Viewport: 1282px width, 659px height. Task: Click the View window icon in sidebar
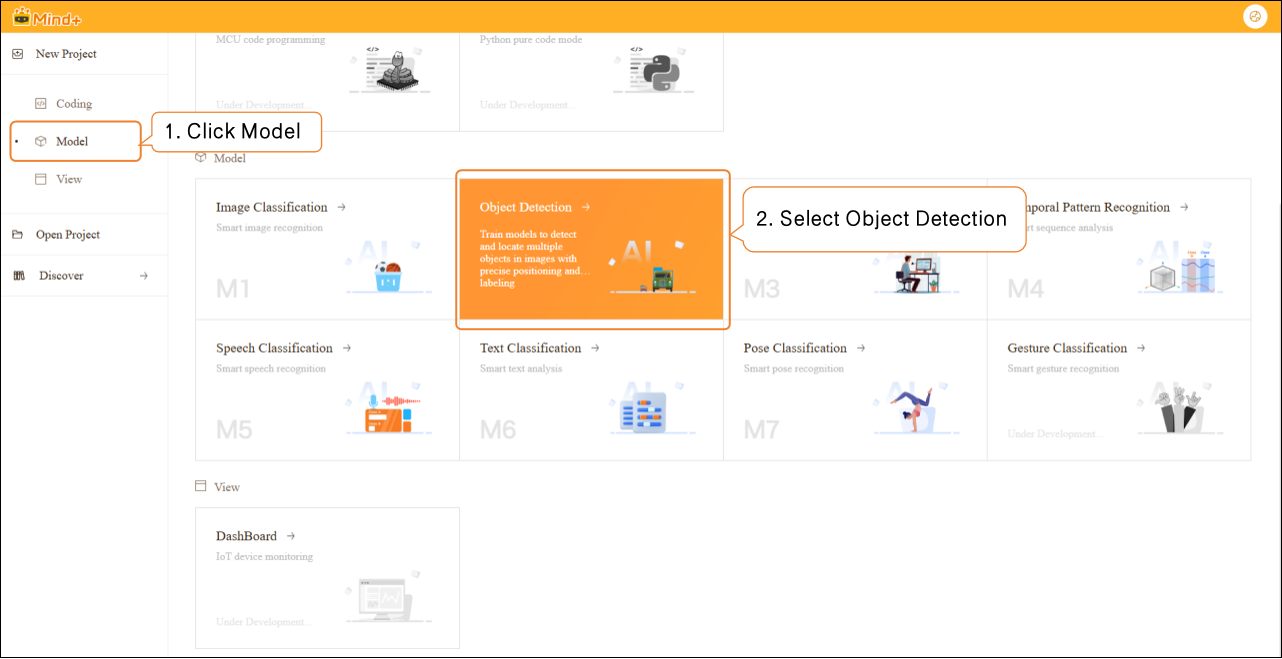pos(41,180)
